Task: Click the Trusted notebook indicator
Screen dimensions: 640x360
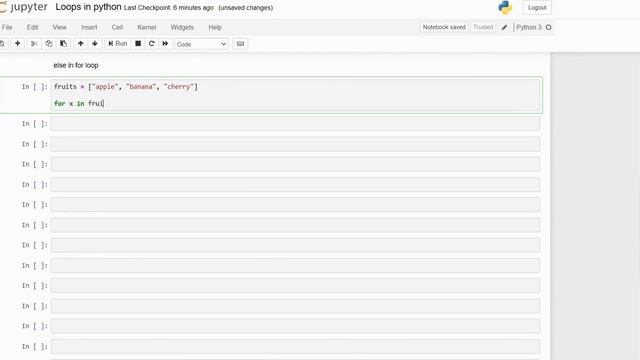Action: click(x=483, y=27)
